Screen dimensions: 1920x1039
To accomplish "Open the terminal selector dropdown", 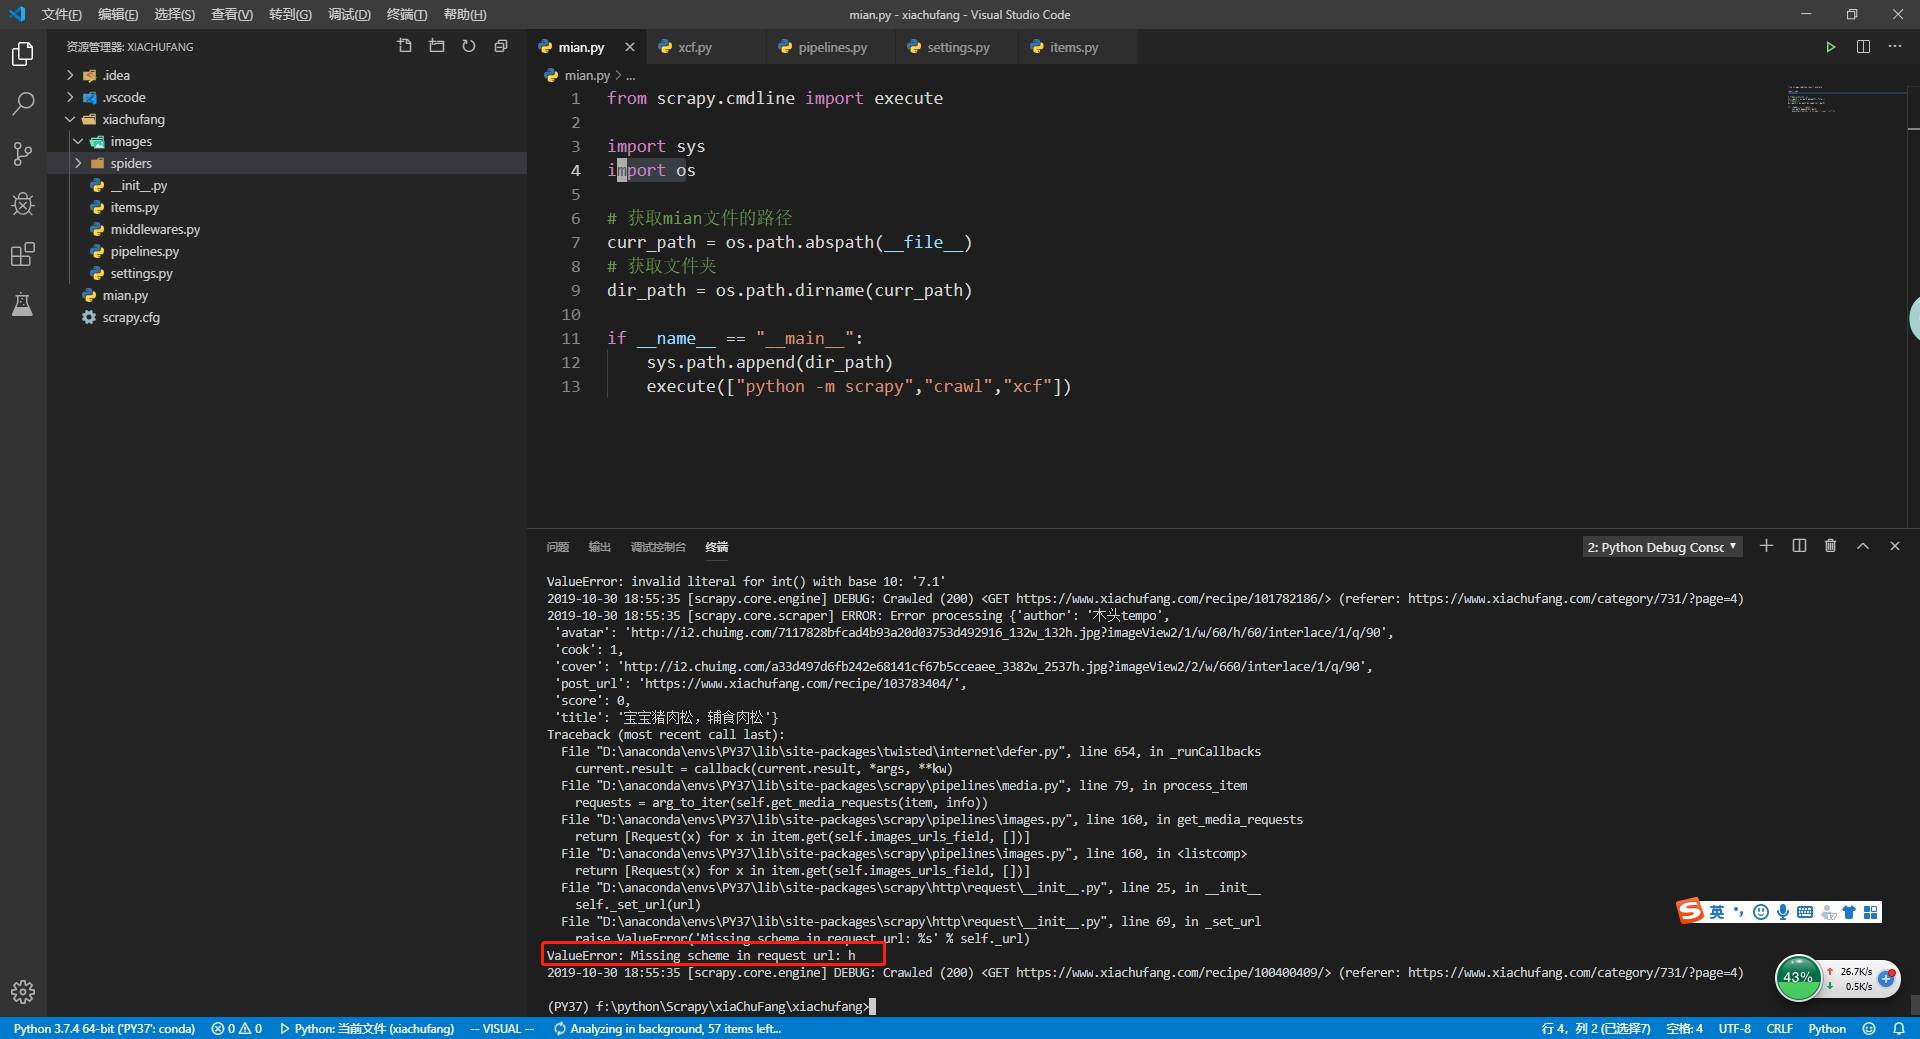I will coord(1663,547).
